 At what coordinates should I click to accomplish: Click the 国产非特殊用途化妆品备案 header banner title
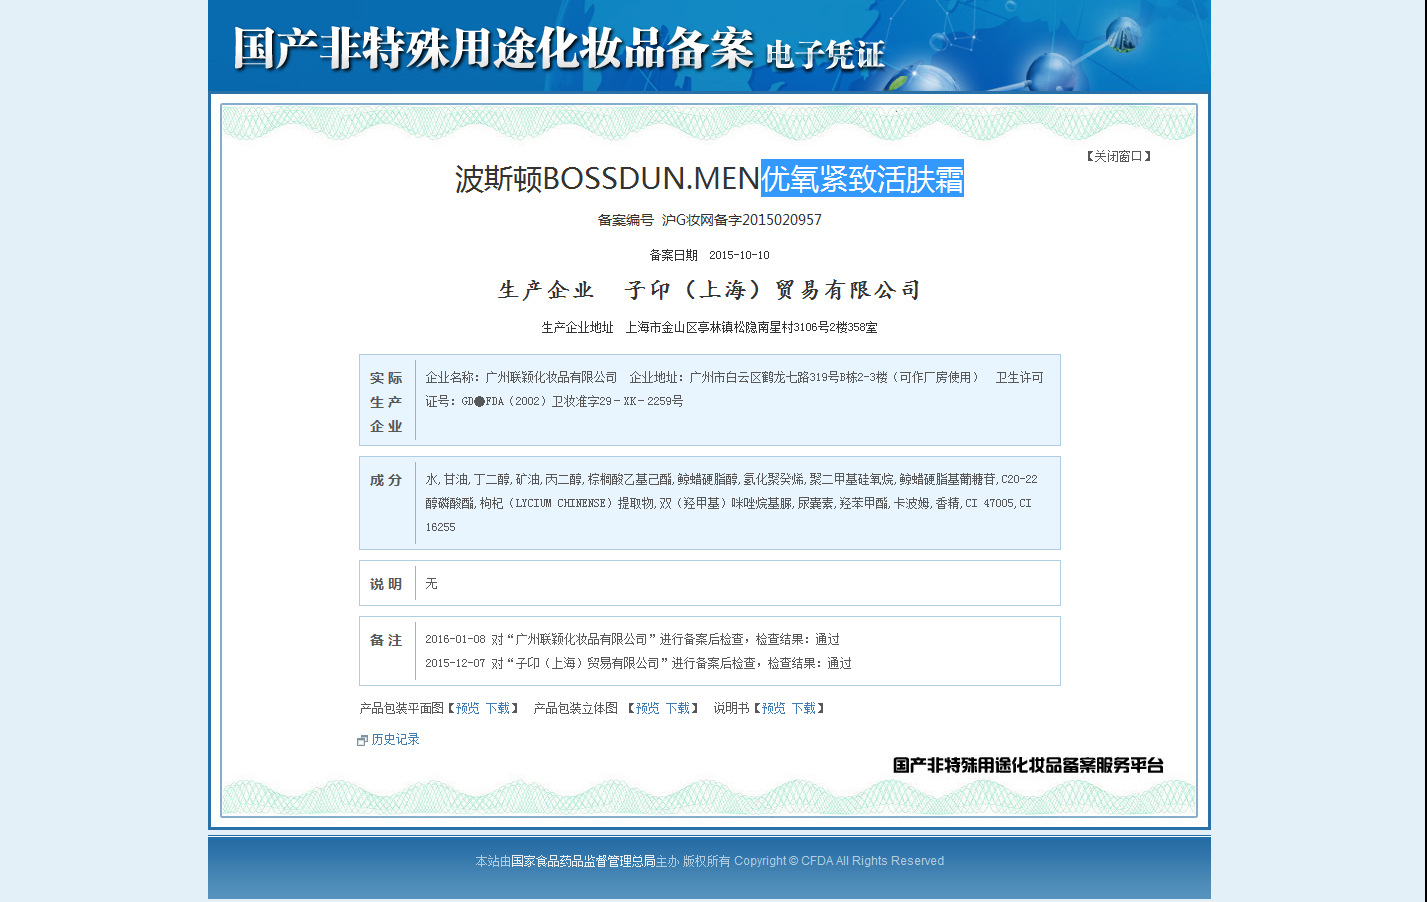(492, 48)
